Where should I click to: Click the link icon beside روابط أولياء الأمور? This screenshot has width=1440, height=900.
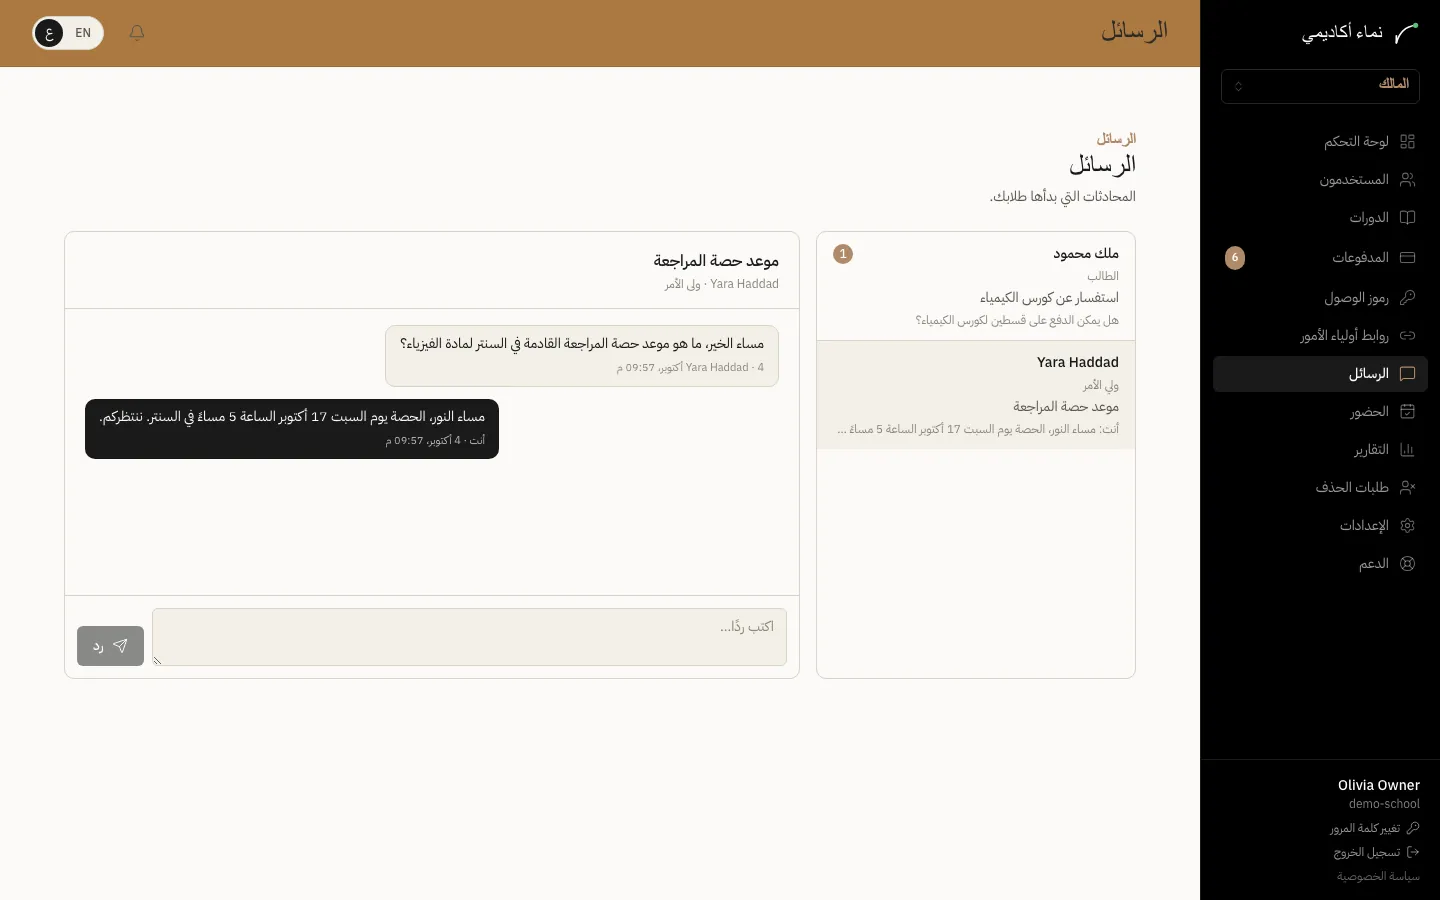[1407, 336]
